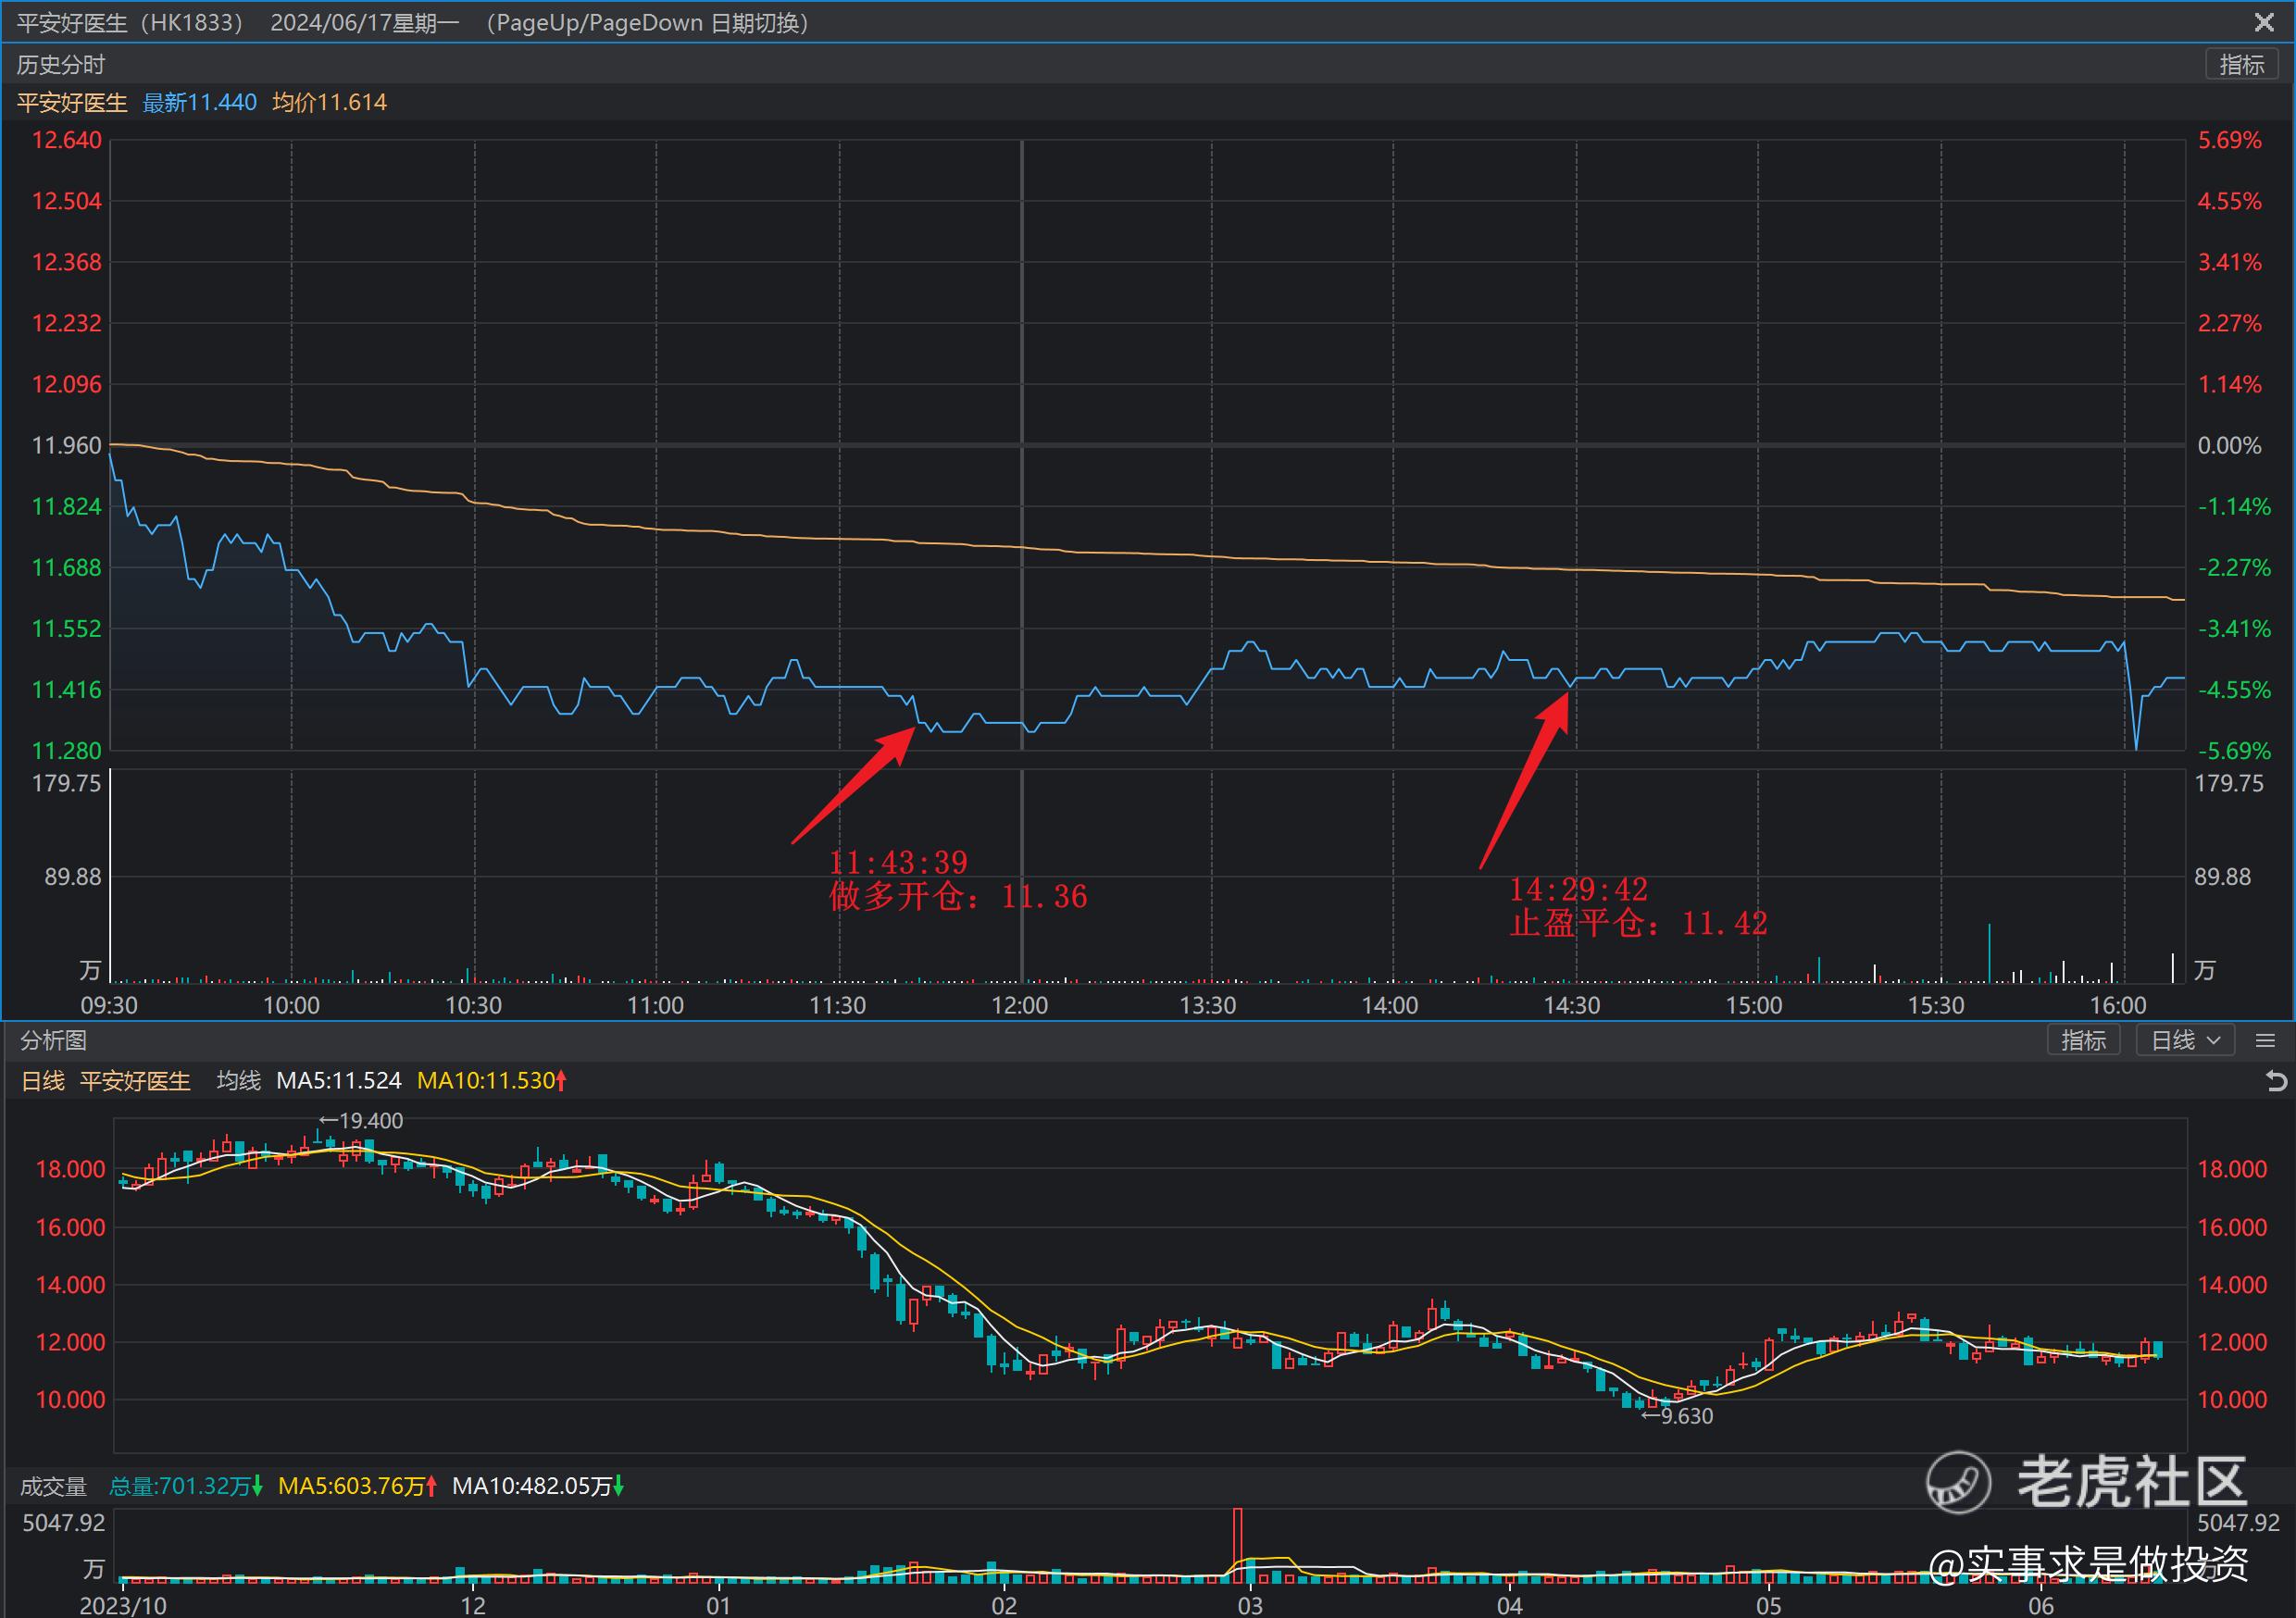Close the intraday history window

(x=2264, y=22)
